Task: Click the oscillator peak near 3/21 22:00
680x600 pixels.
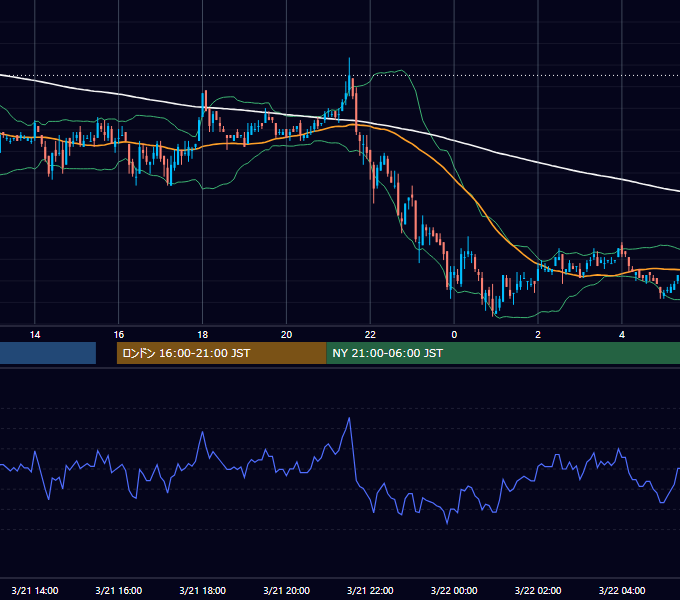Action: coord(349,418)
